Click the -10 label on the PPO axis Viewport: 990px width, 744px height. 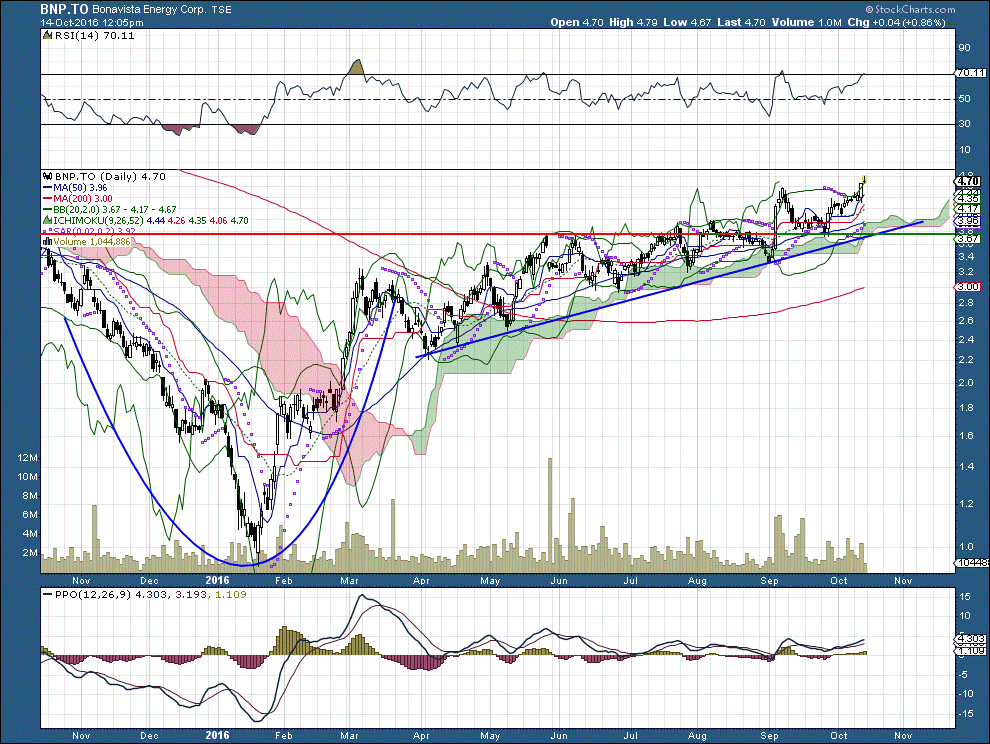click(966, 693)
